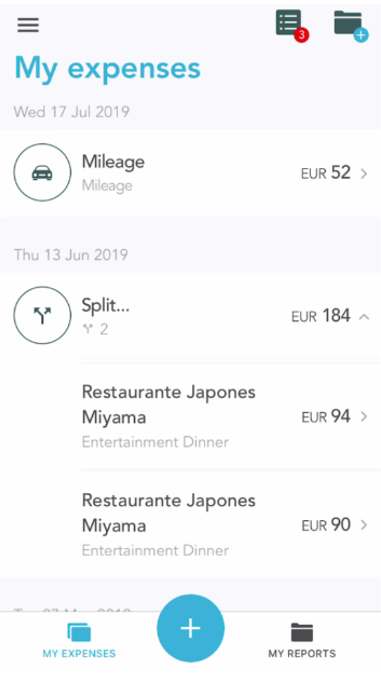Open the Mileage expense entry

point(190,173)
